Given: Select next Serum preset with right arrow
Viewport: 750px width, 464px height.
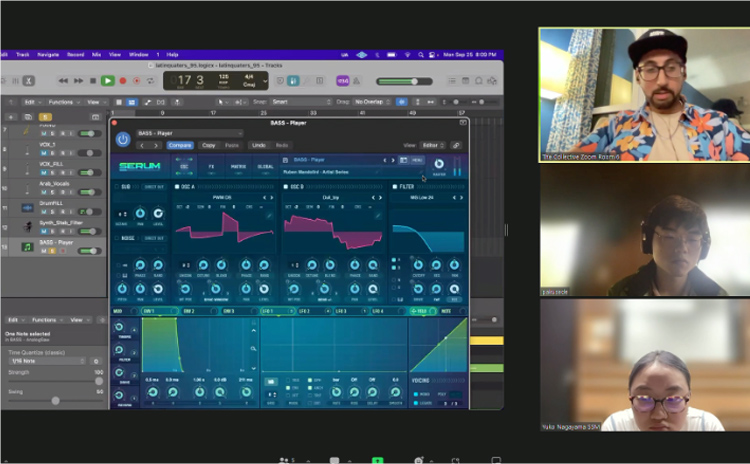Looking at the screenshot, I should pos(393,160).
